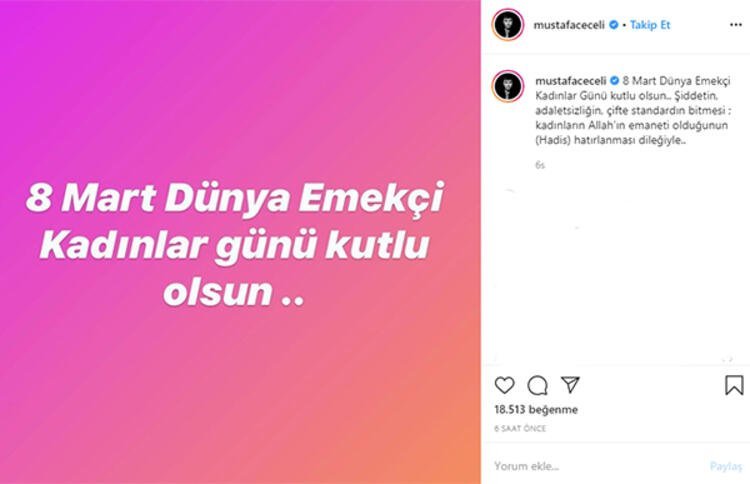Screen dimensions: 750x484
Task: Open mustafaceceli profile from the header username
Action: click(x=569, y=25)
